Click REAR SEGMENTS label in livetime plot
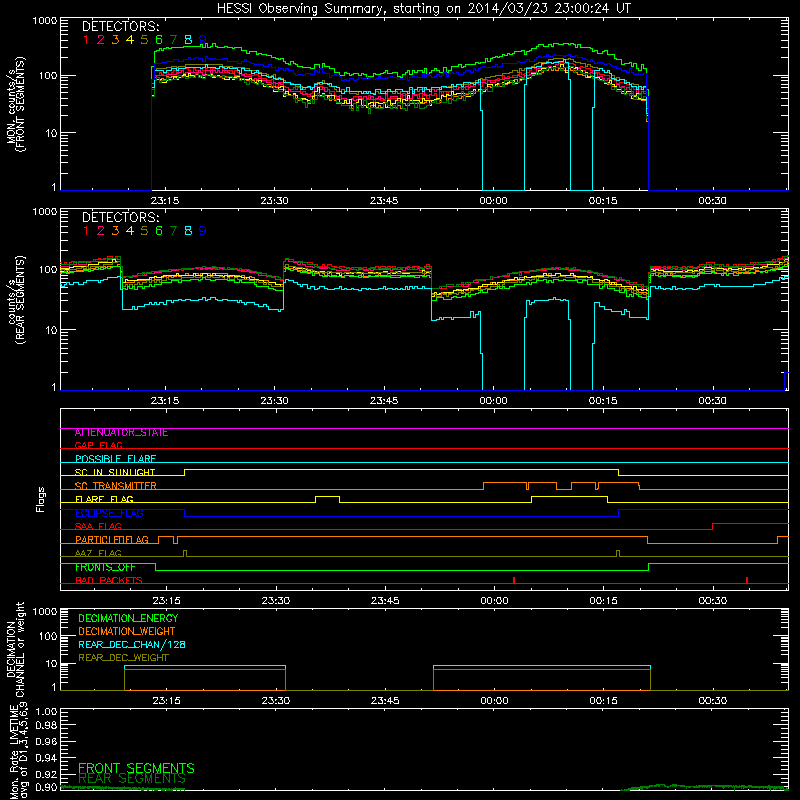 coord(132,779)
